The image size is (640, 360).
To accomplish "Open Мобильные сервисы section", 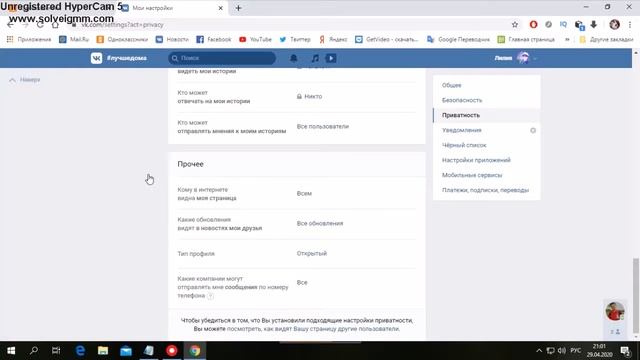I will tap(472, 175).
